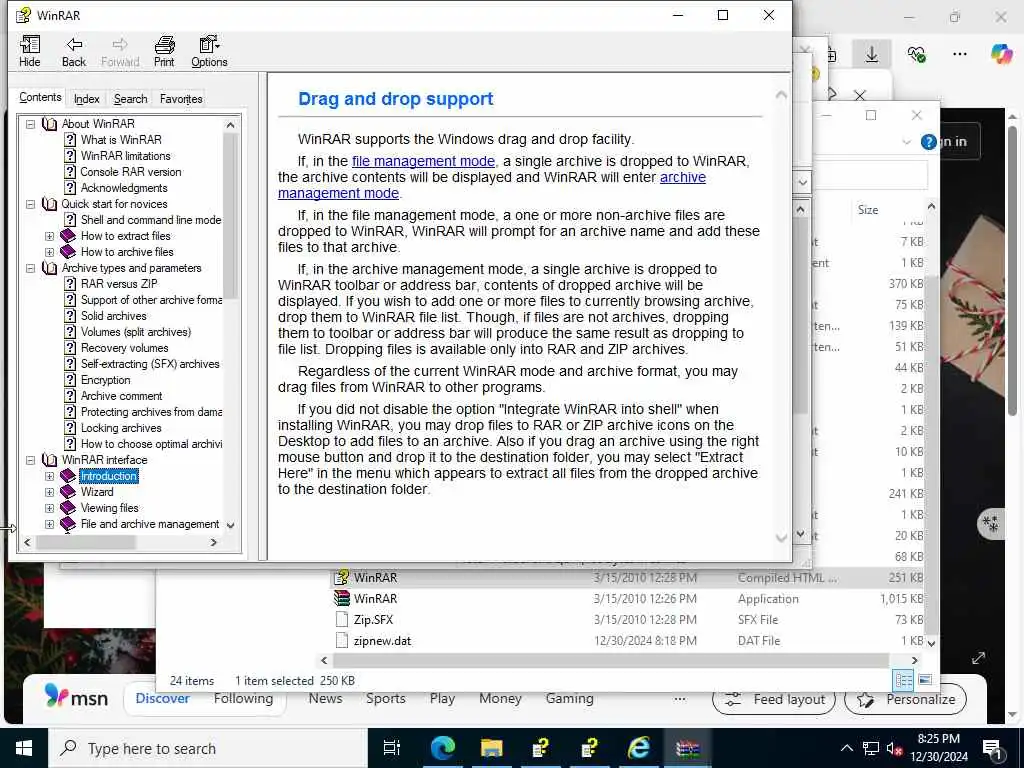Open the Following tab on MSN
The image size is (1024, 768).
click(244, 699)
